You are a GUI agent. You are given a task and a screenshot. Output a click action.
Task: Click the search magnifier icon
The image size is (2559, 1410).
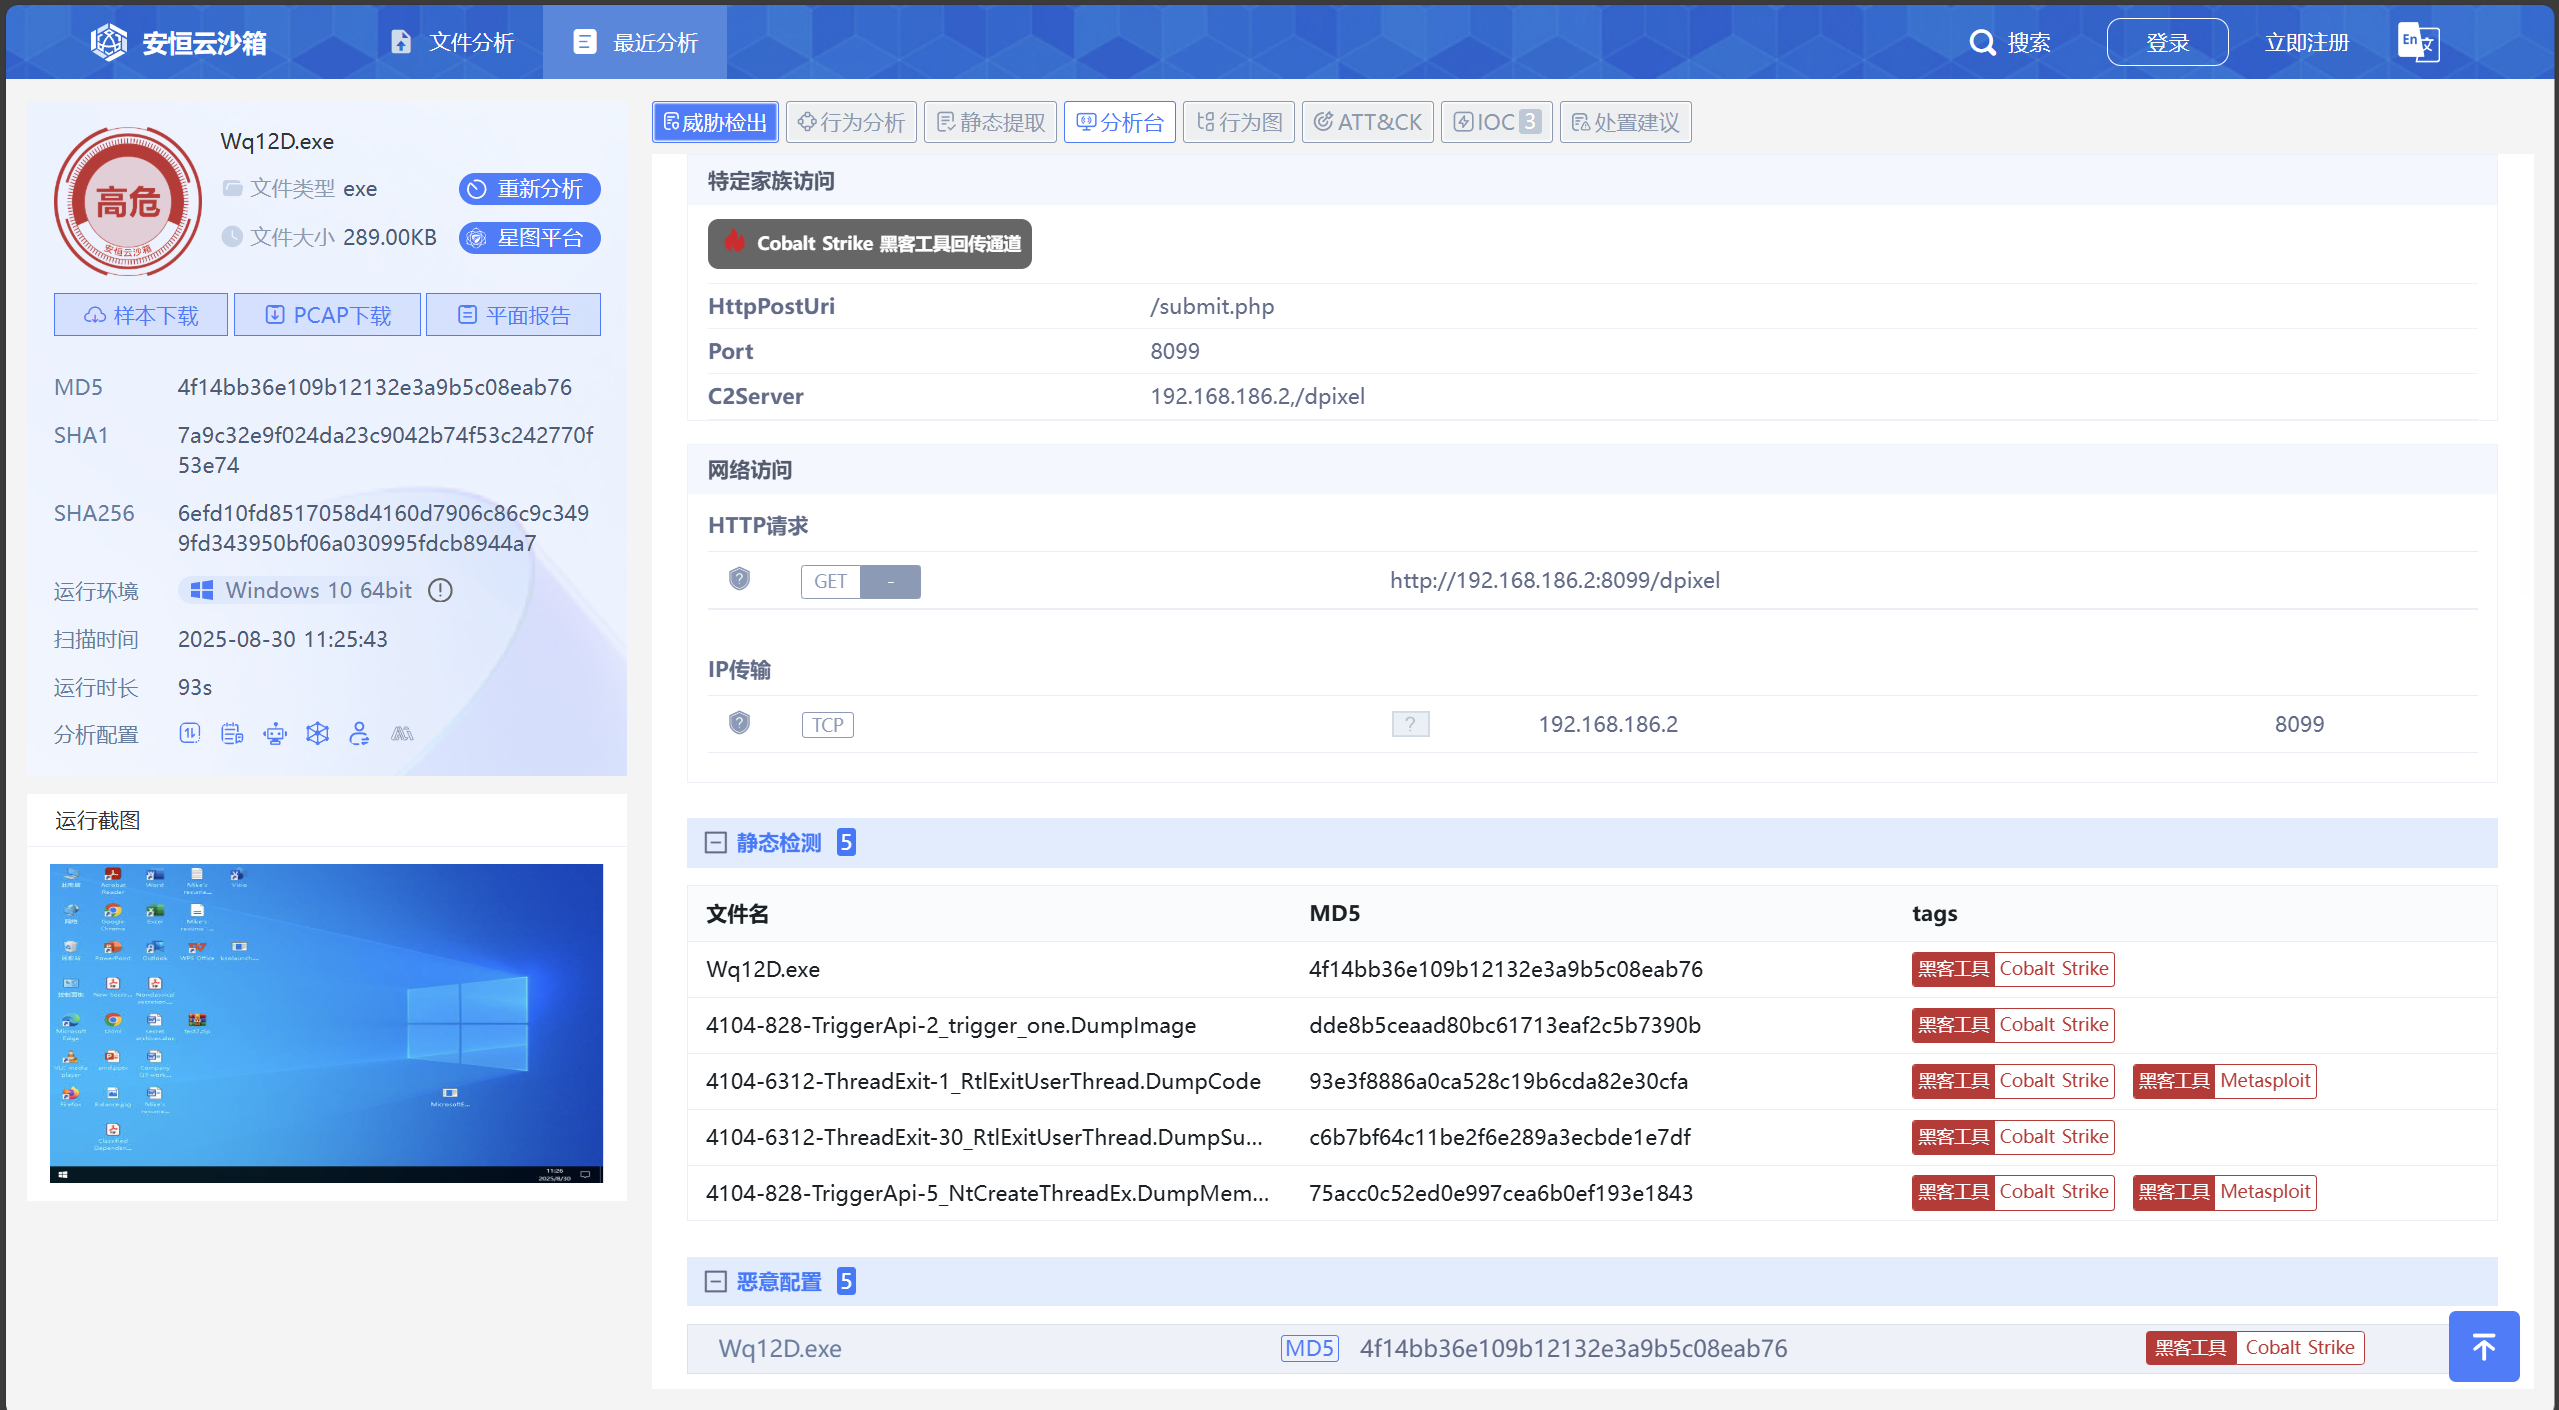[x=1981, y=42]
